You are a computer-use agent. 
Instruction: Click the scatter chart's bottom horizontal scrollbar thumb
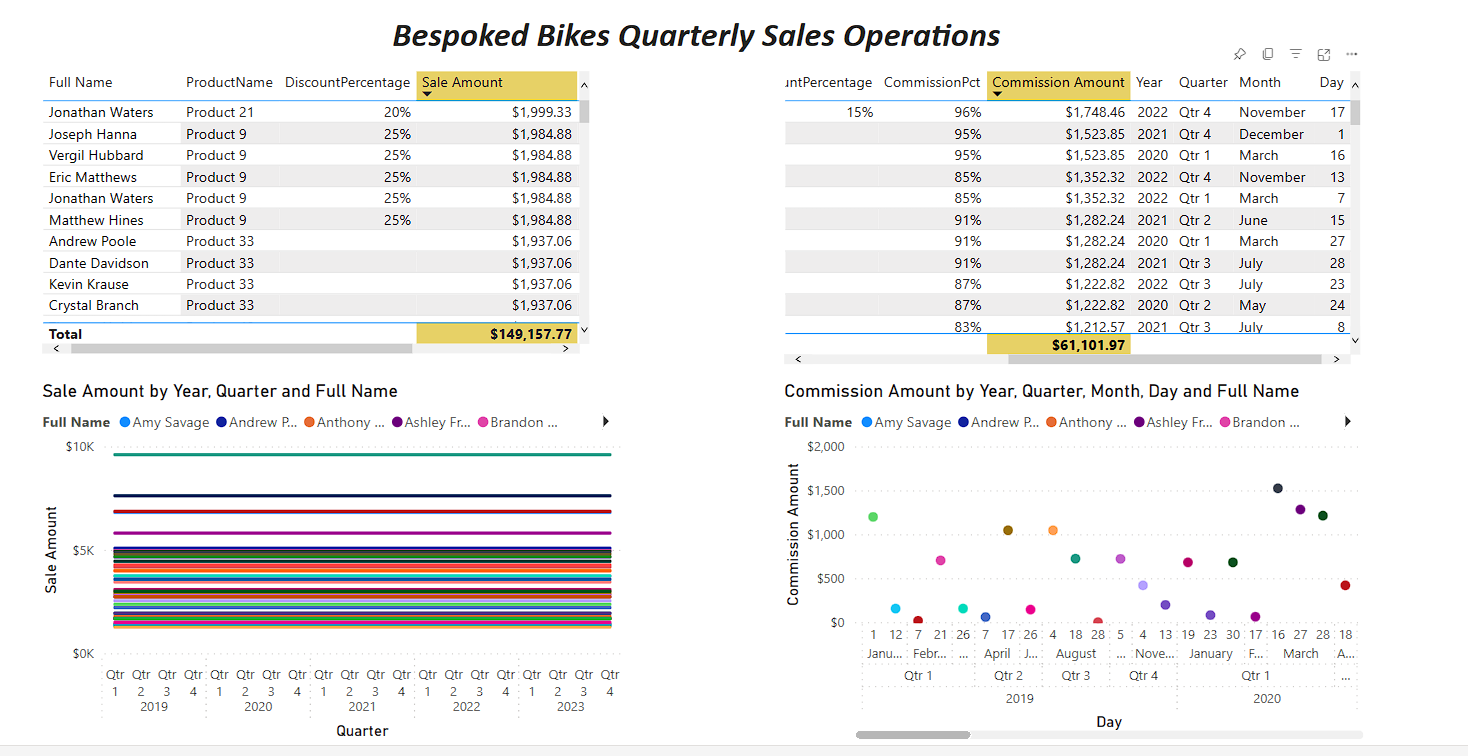913,735
